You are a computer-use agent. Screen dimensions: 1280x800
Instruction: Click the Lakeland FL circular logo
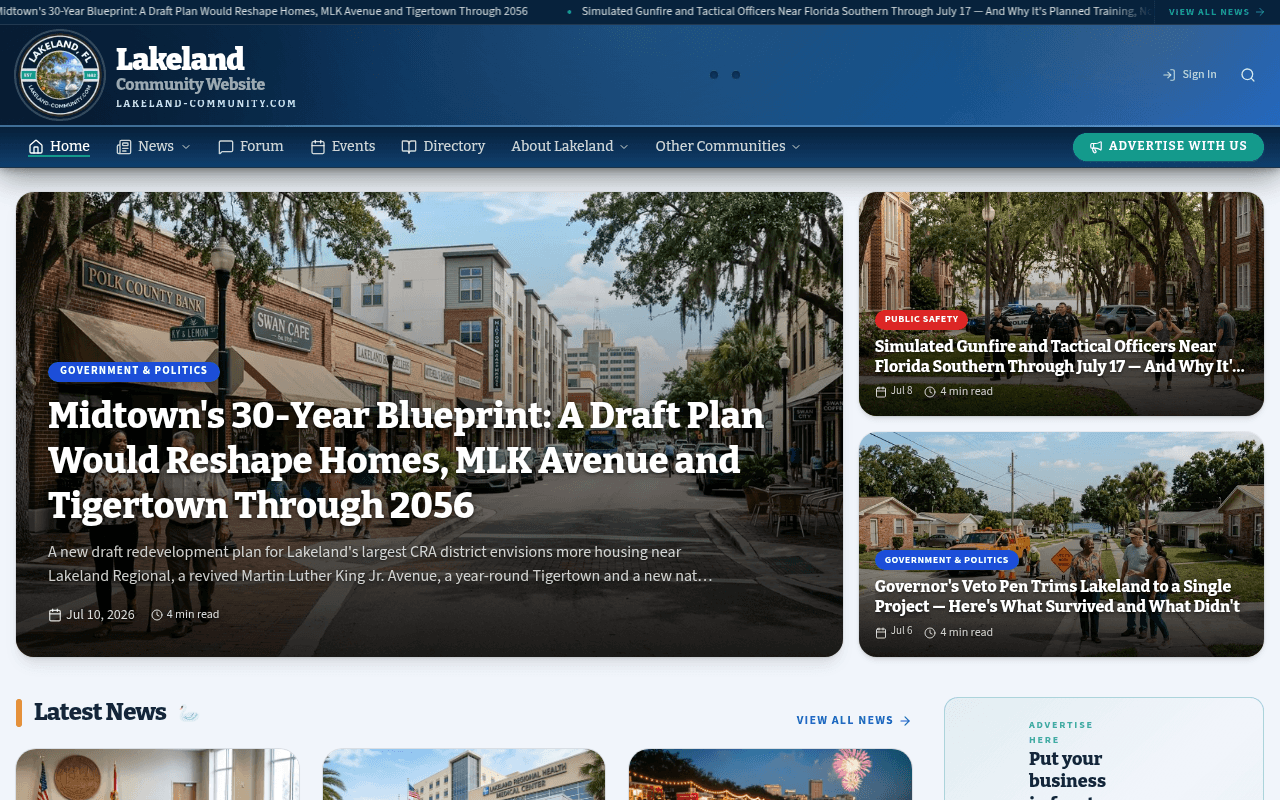click(x=60, y=75)
